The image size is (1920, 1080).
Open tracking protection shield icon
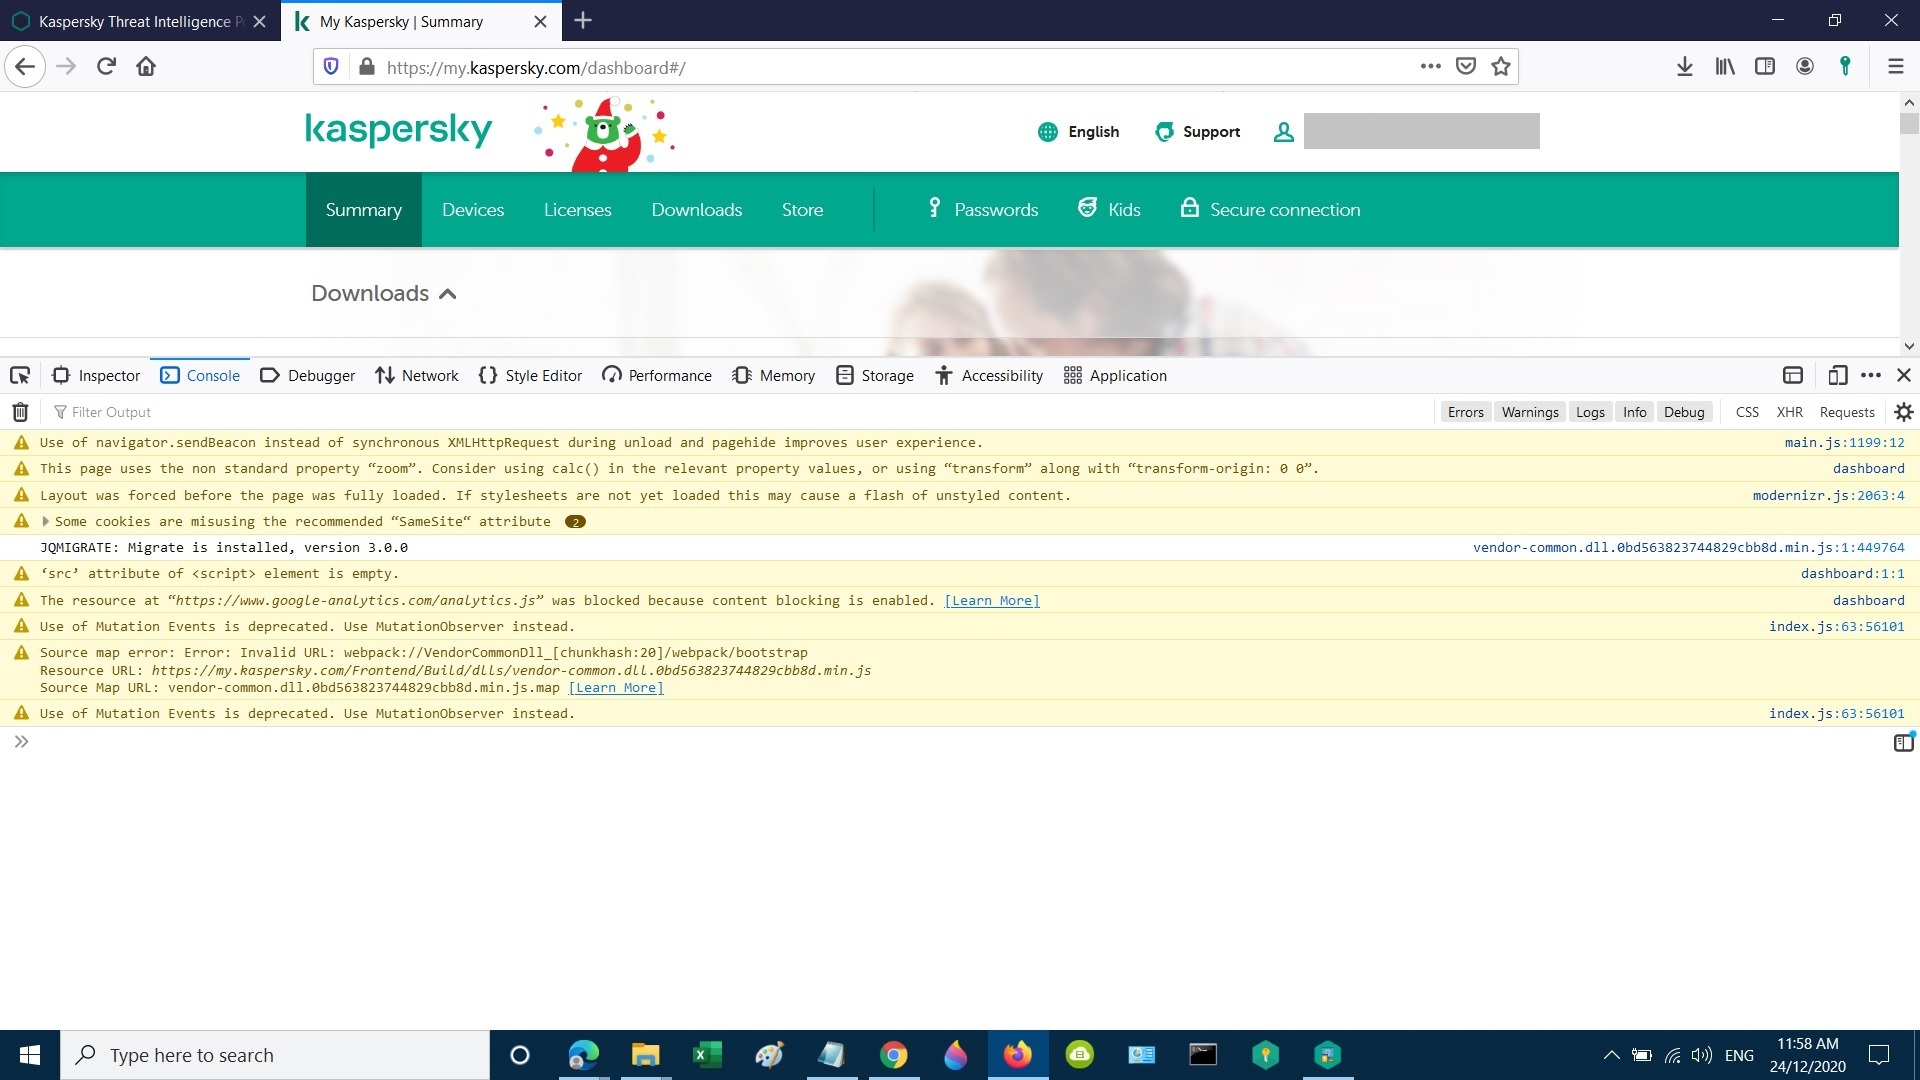(331, 67)
